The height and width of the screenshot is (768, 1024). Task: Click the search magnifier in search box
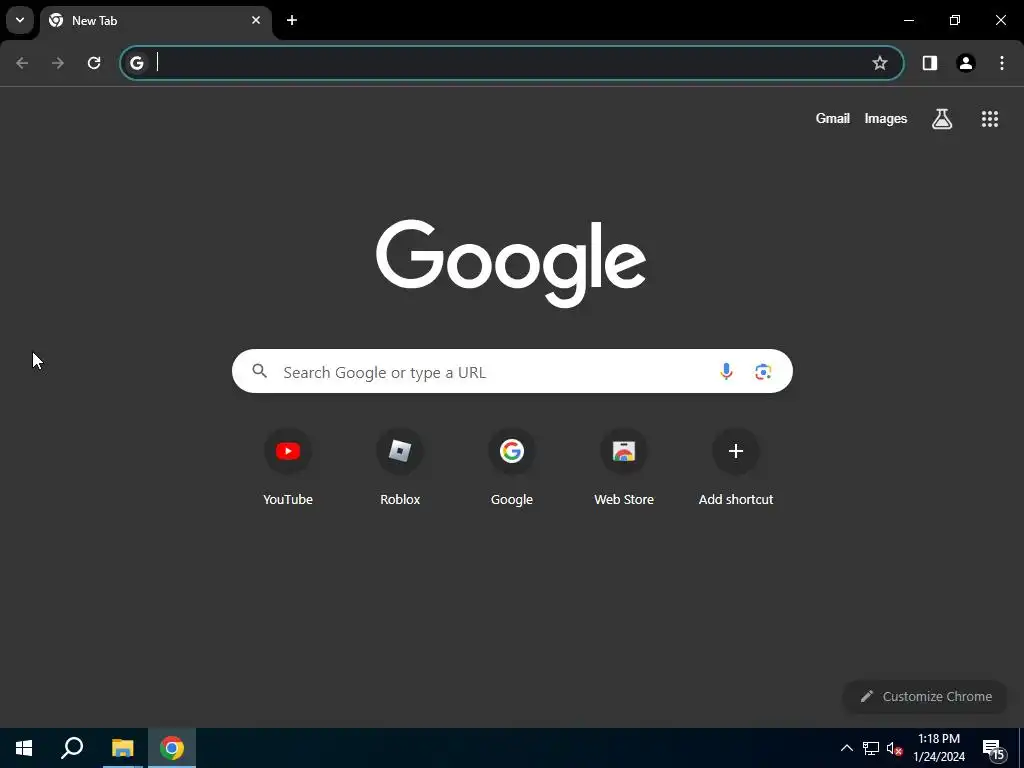[259, 371]
